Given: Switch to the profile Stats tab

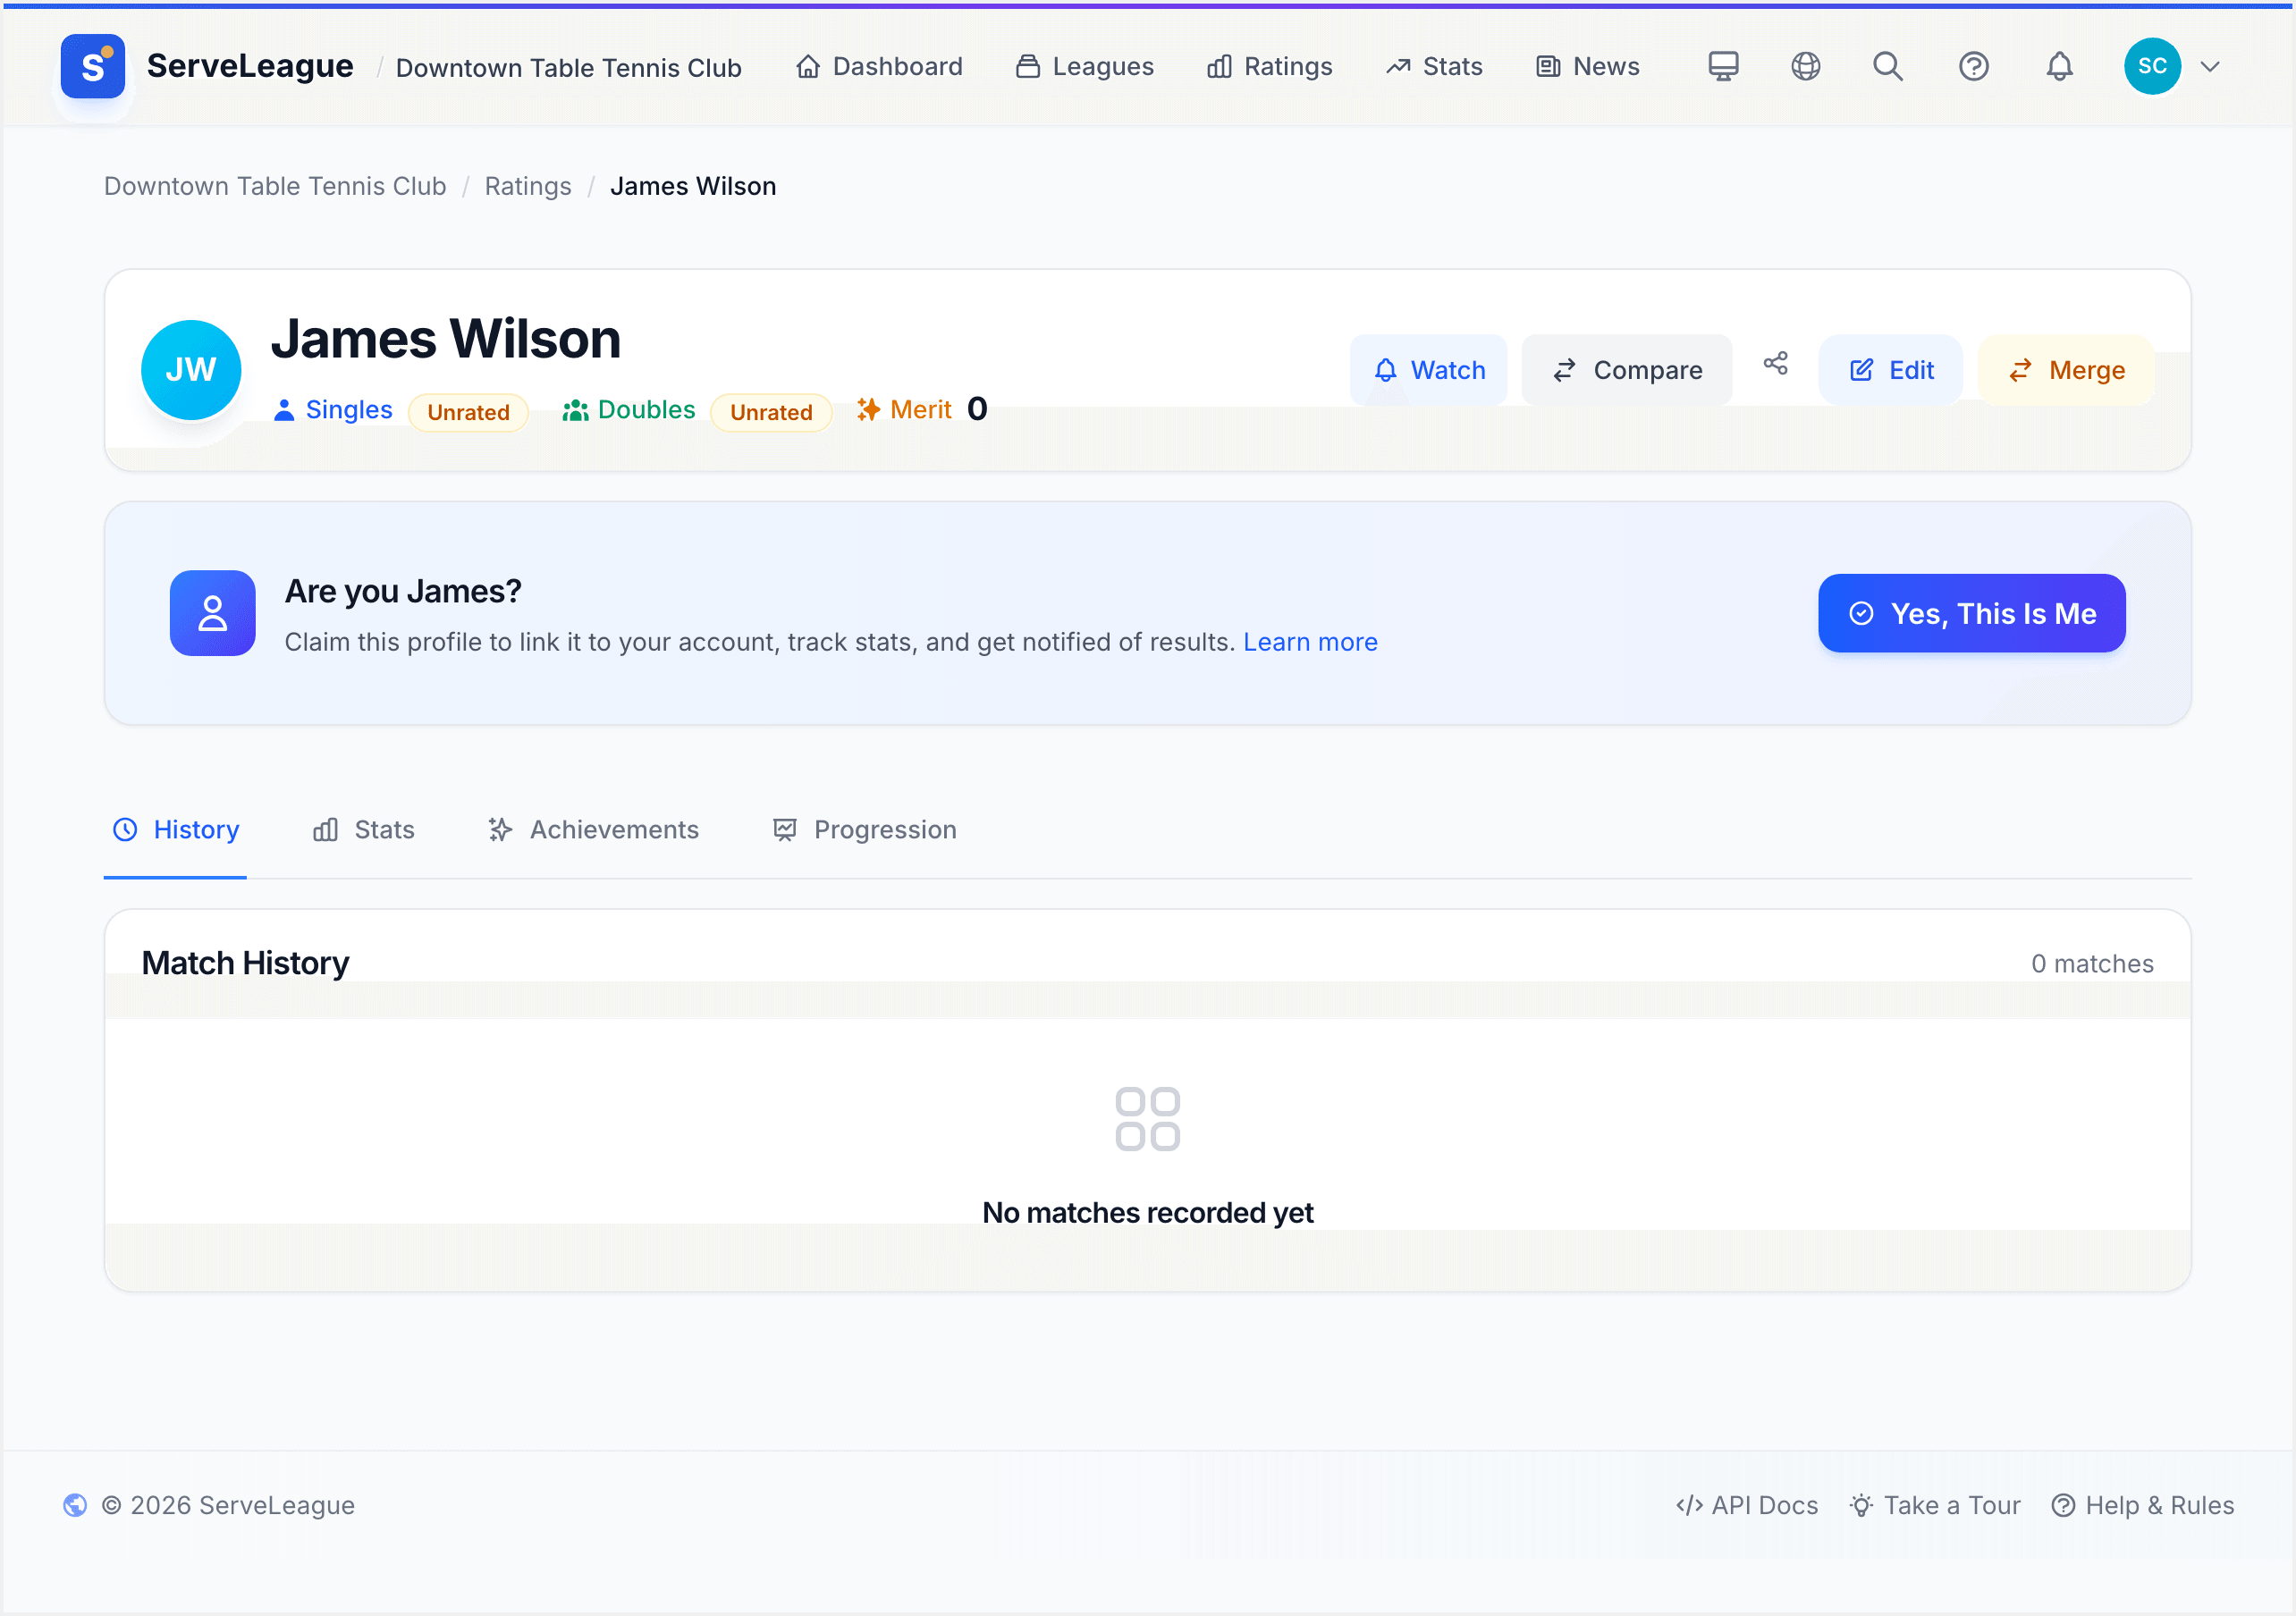Looking at the screenshot, I should [363, 829].
